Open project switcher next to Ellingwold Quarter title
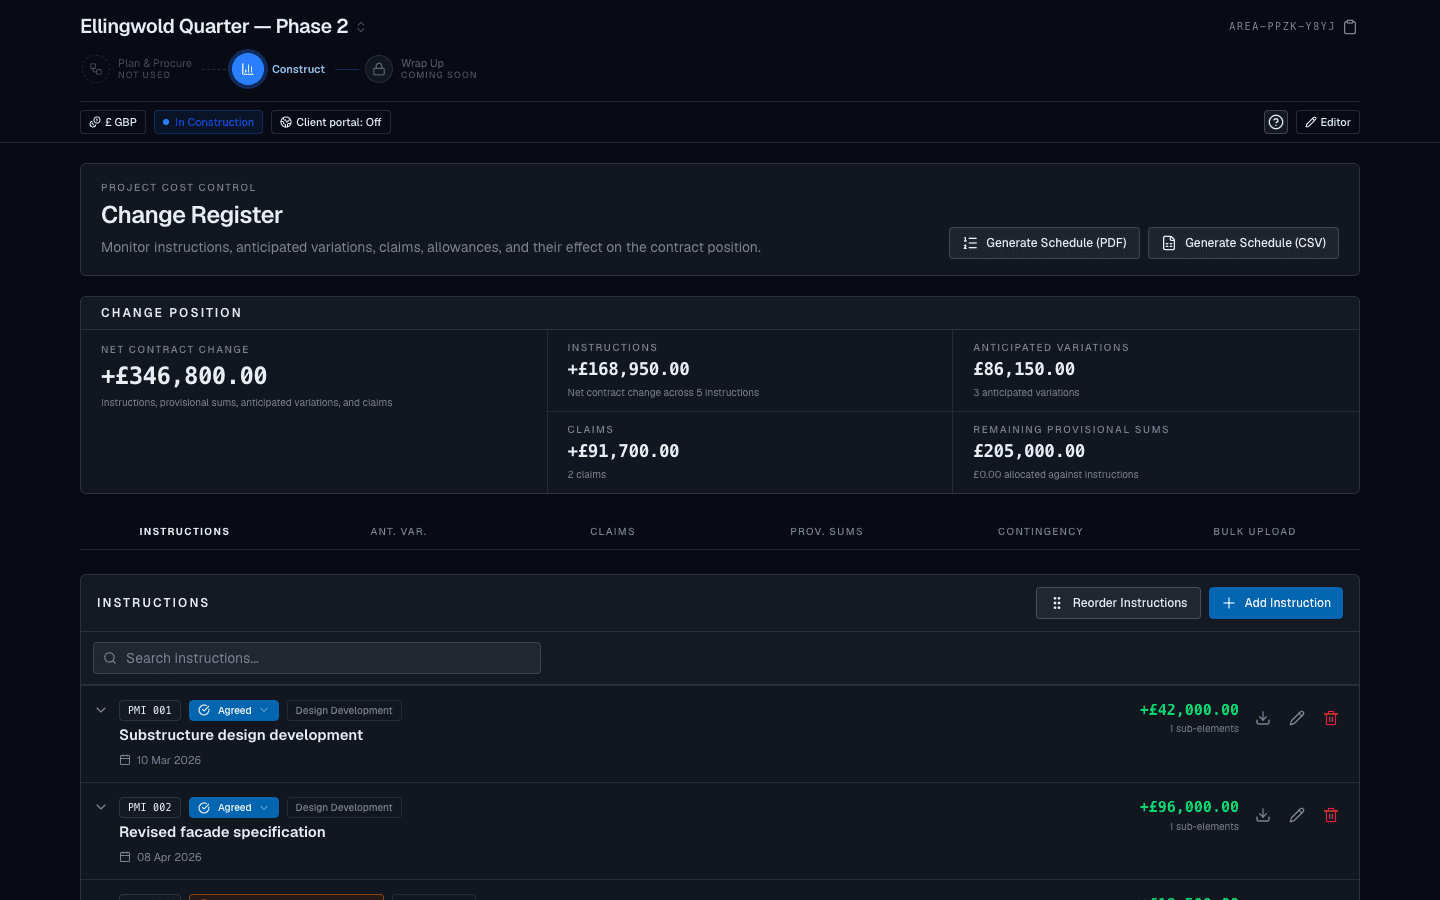1440x900 pixels. [x=361, y=27]
